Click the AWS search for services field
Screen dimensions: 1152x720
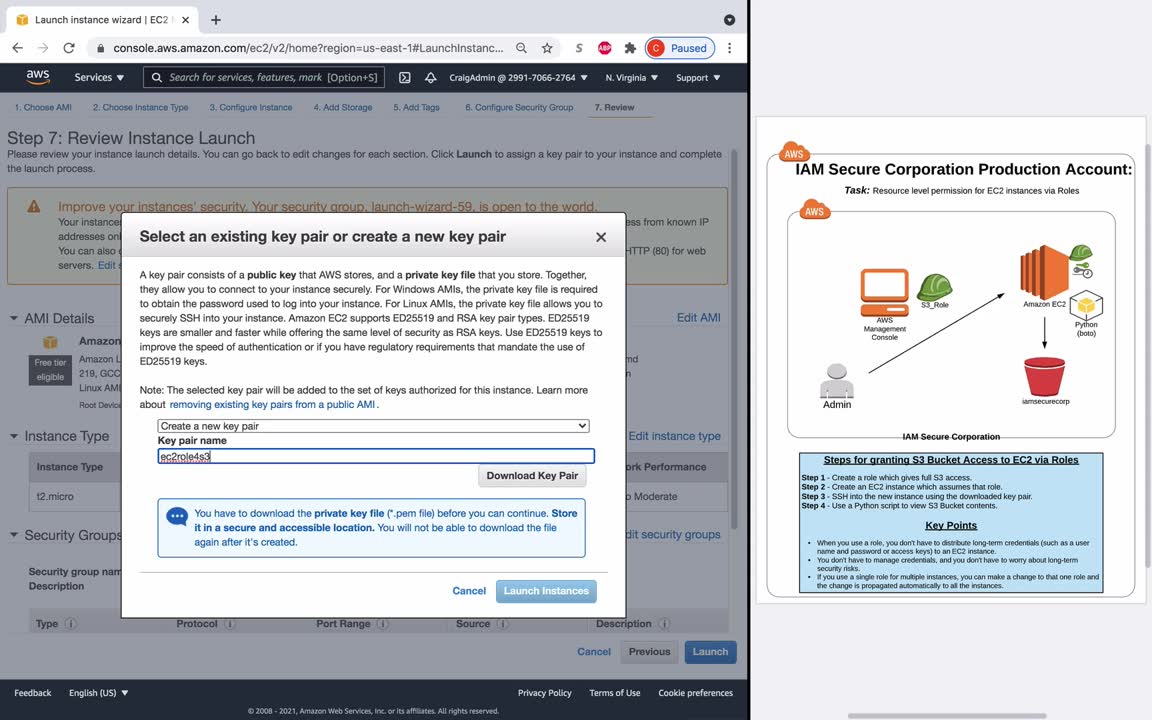[264, 77]
